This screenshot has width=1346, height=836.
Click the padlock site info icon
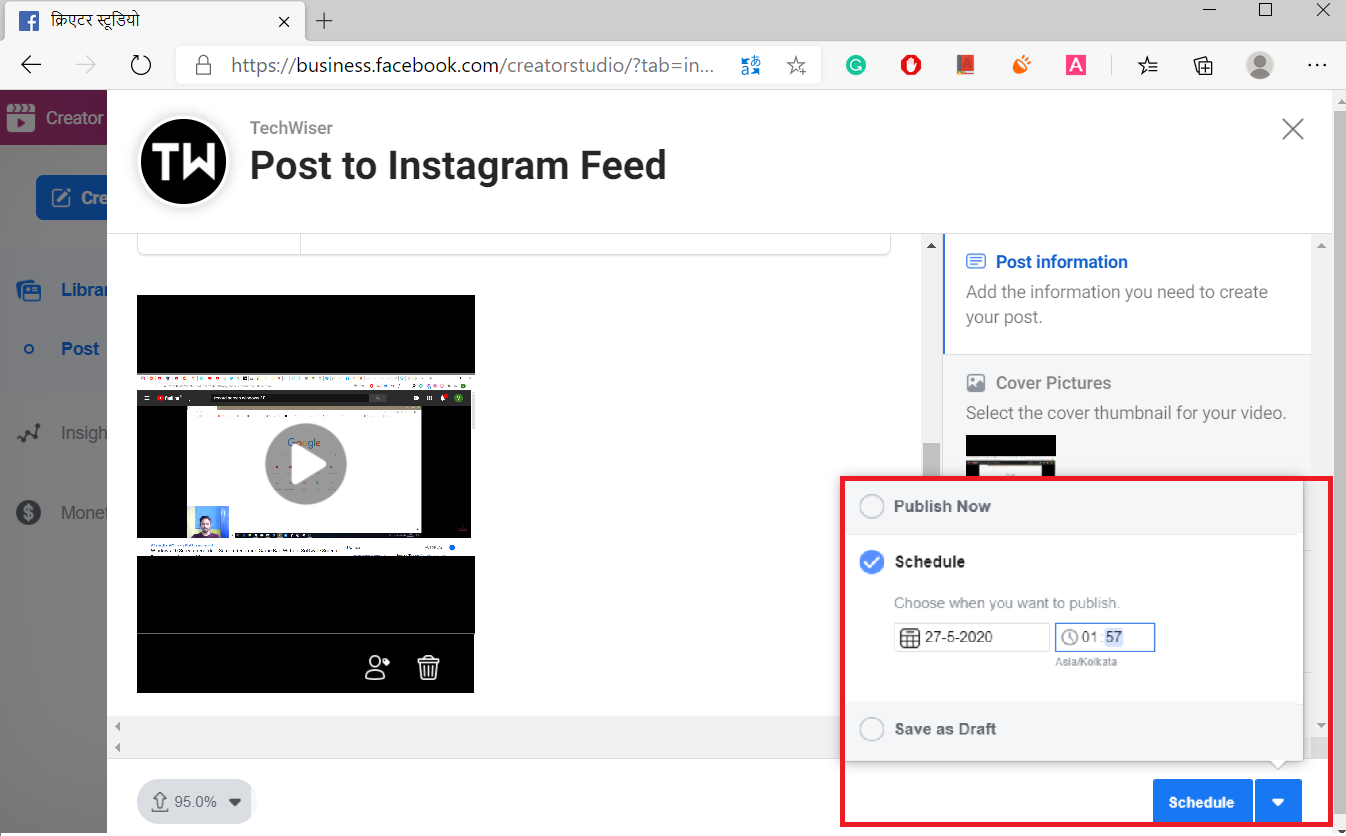tap(203, 66)
